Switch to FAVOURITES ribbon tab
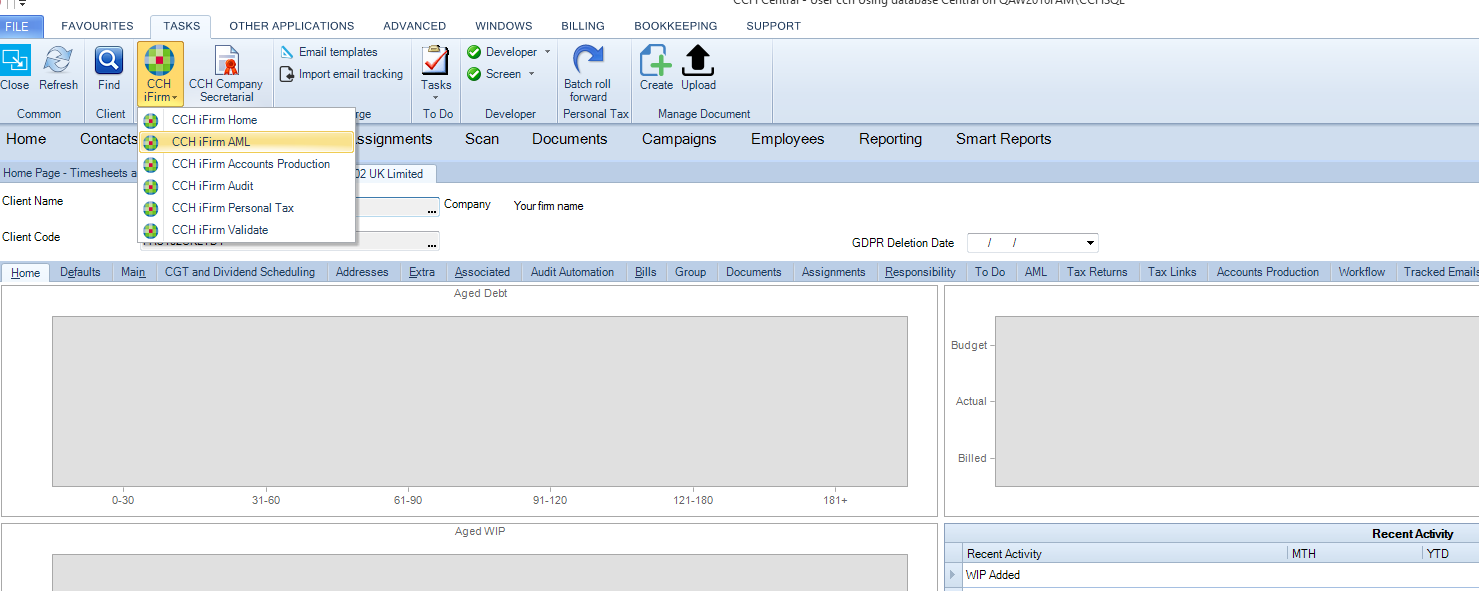The width and height of the screenshot is (1479, 591). (97, 26)
